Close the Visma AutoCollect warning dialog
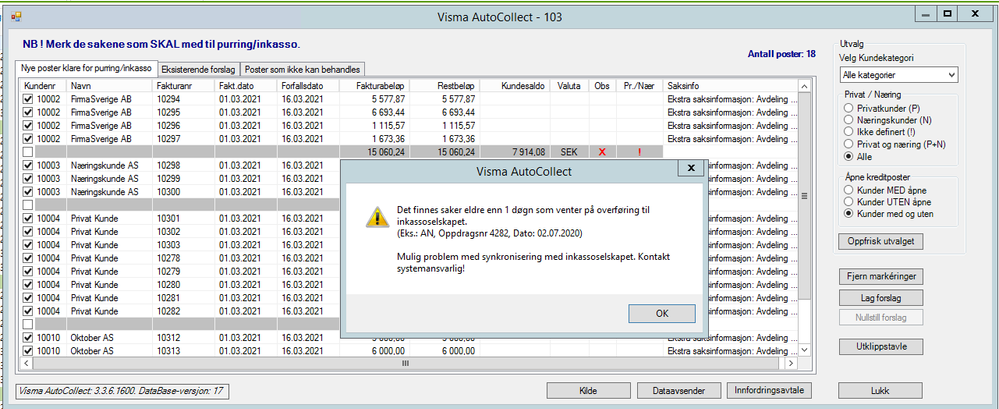Screen dimensions: 999x409 691,168
